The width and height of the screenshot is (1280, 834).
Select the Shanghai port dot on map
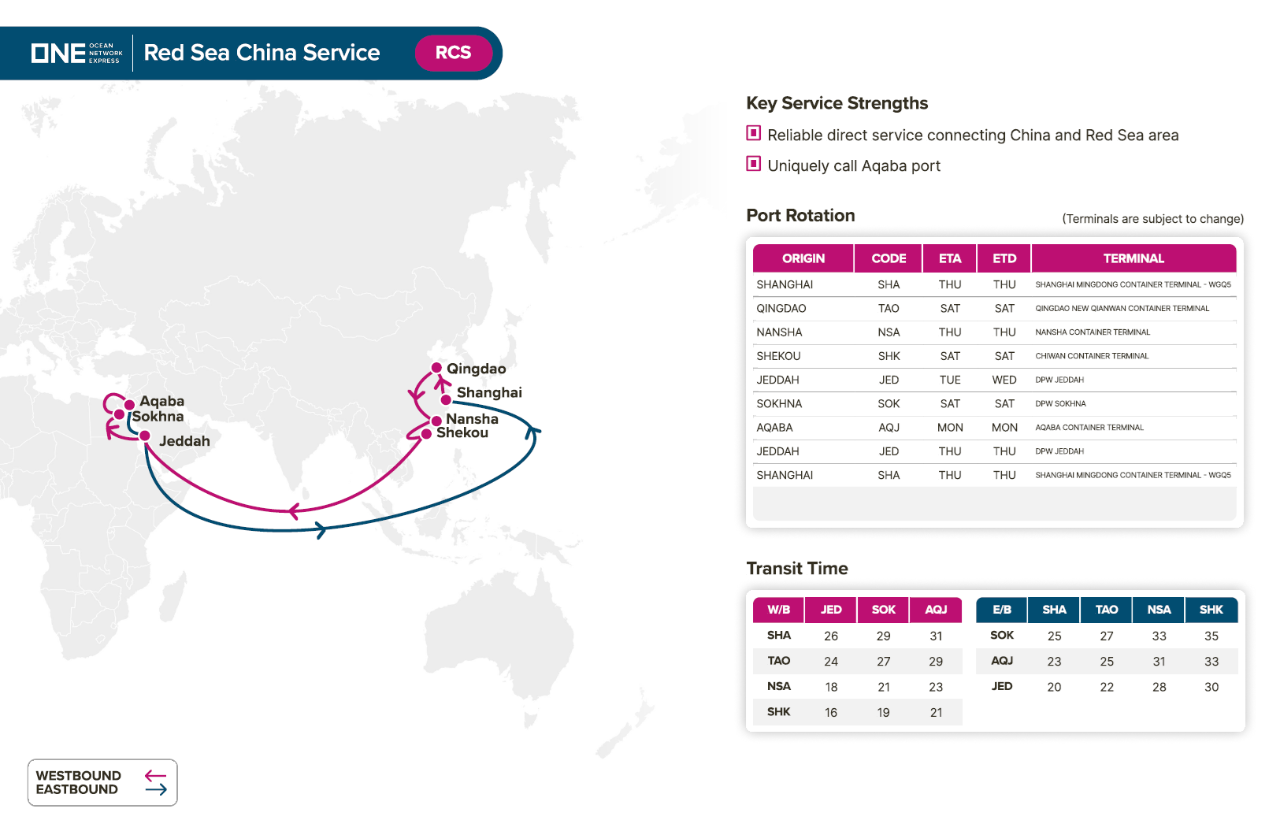click(x=446, y=400)
